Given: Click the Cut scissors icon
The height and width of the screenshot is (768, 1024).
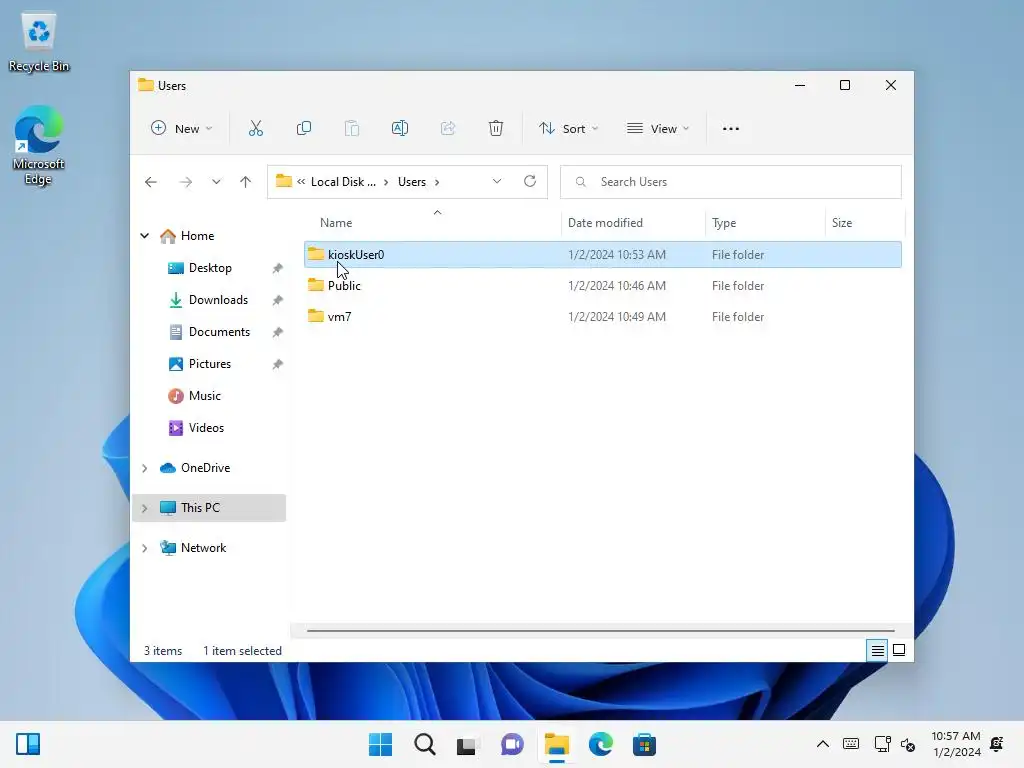Looking at the screenshot, I should 255,129.
